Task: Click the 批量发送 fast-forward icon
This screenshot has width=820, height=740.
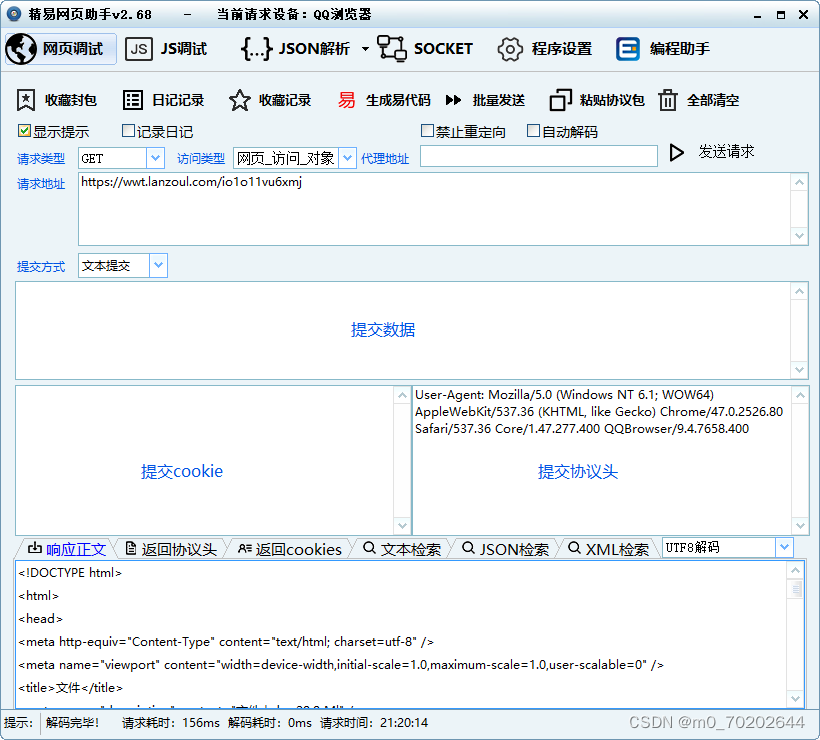Action: click(x=453, y=100)
